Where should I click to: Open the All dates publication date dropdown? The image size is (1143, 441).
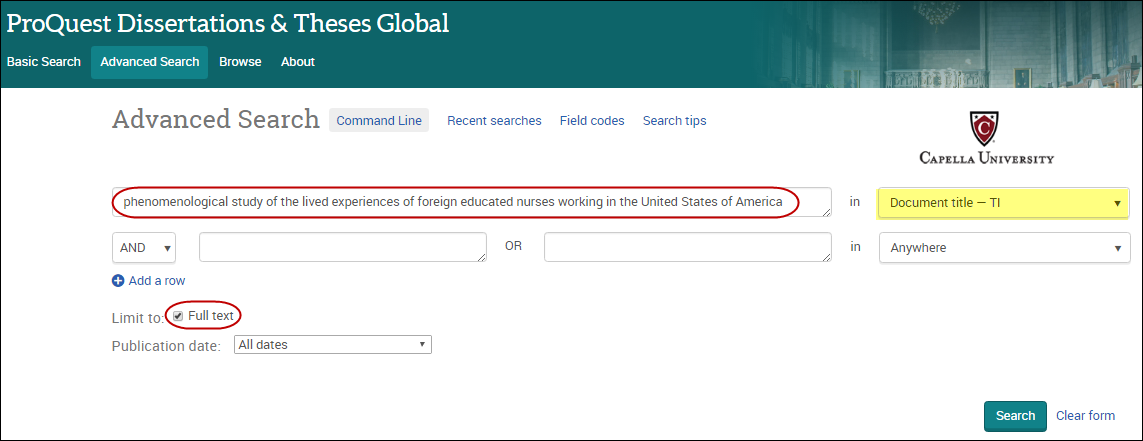pos(332,345)
